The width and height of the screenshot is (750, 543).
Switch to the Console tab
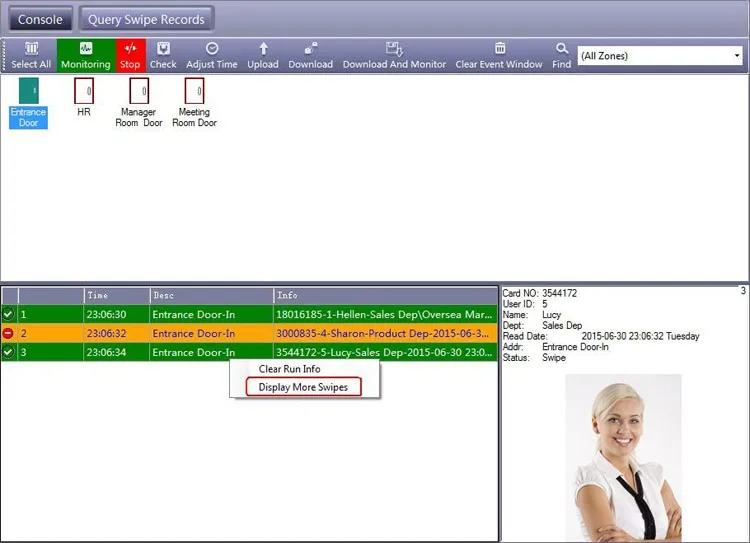pyautogui.click(x=40, y=20)
